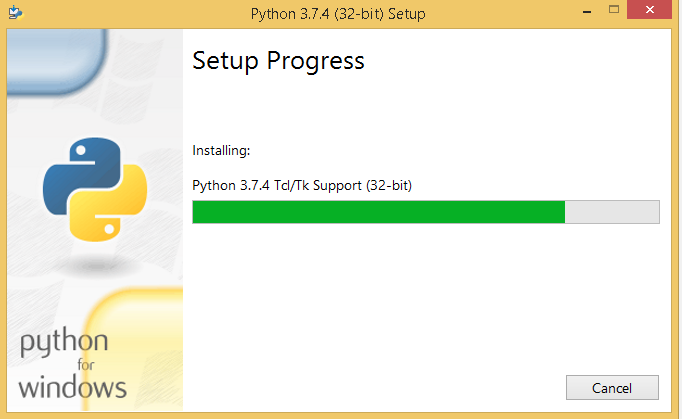Click the "Installing:" label

(x=220, y=150)
